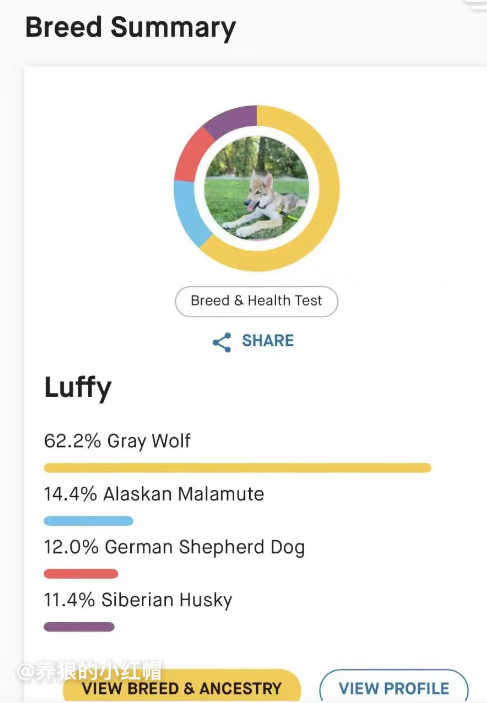The height and width of the screenshot is (703, 487).
Task: Select the blue donut chart segment
Action: [x=187, y=211]
